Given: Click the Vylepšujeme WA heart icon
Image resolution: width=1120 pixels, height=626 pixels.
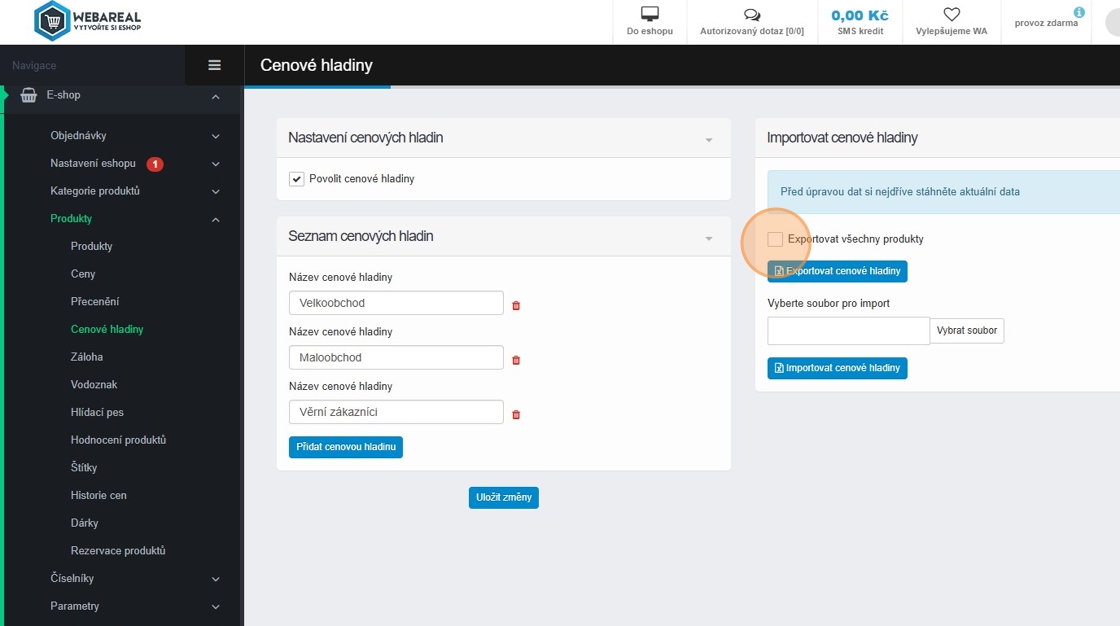Looking at the screenshot, I should pyautogui.click(x=951, y=14).
